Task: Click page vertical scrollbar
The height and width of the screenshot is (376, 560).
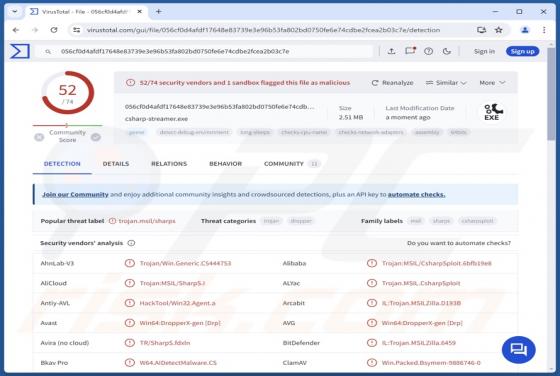Action: (551, 93)
